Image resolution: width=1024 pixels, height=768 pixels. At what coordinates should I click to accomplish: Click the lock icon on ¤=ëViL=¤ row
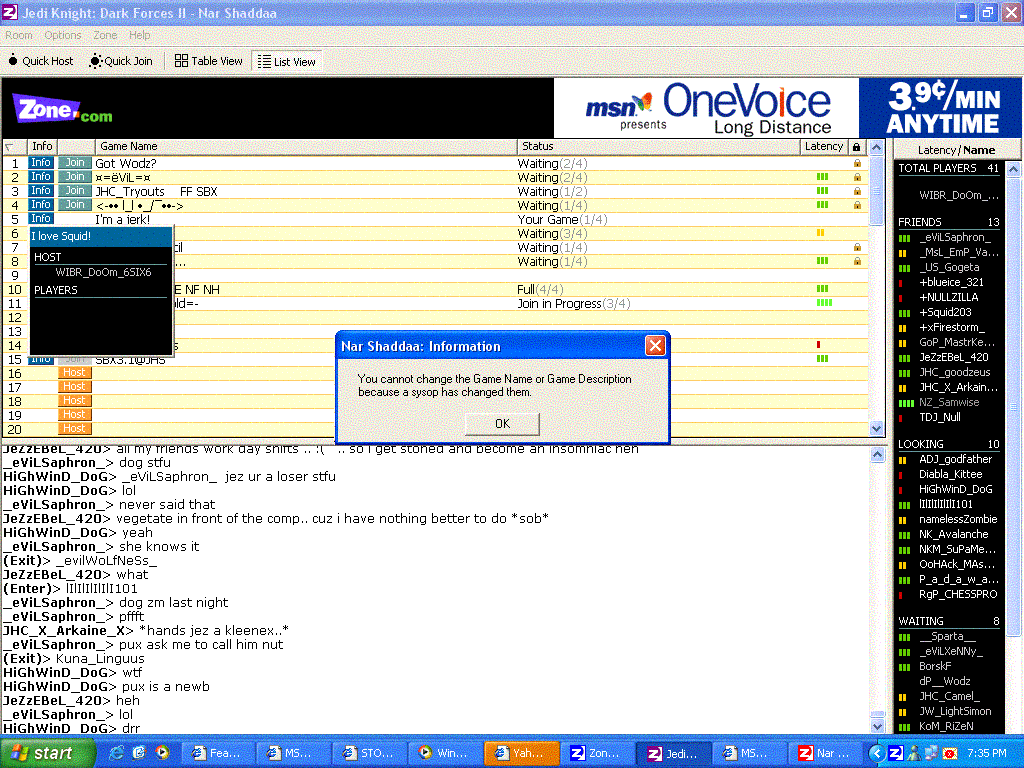[857, 177]
